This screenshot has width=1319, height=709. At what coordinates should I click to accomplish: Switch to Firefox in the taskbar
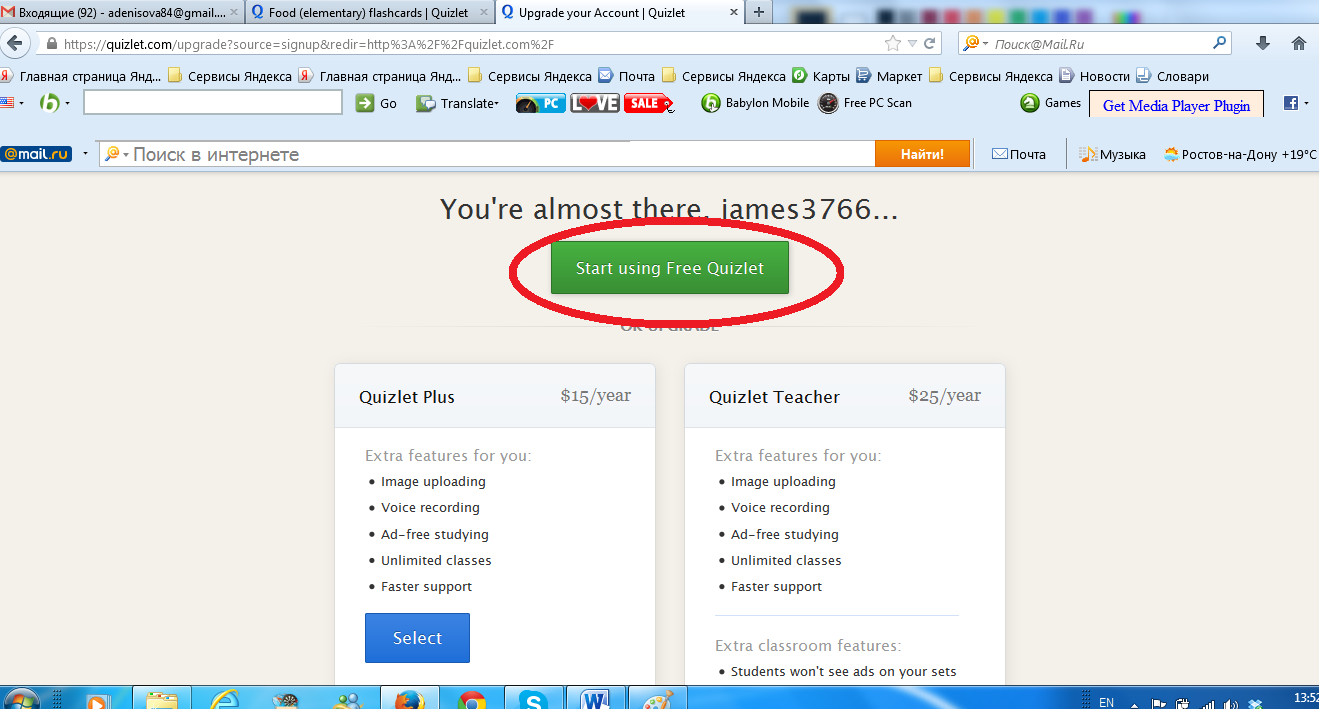coord(409,699)
